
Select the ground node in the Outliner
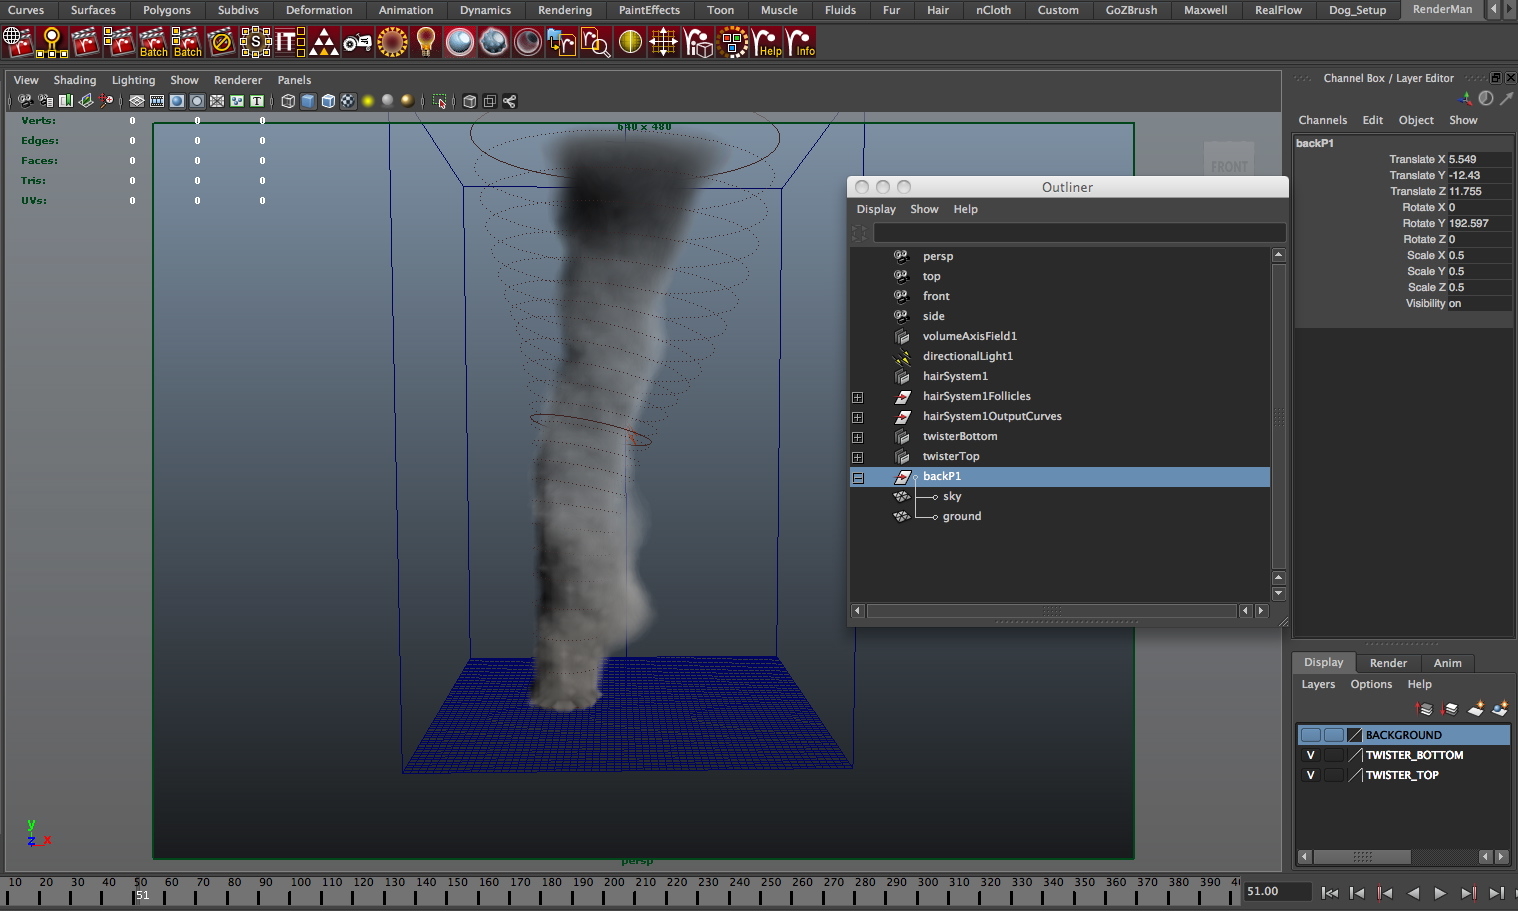click(x=960, y=516)
